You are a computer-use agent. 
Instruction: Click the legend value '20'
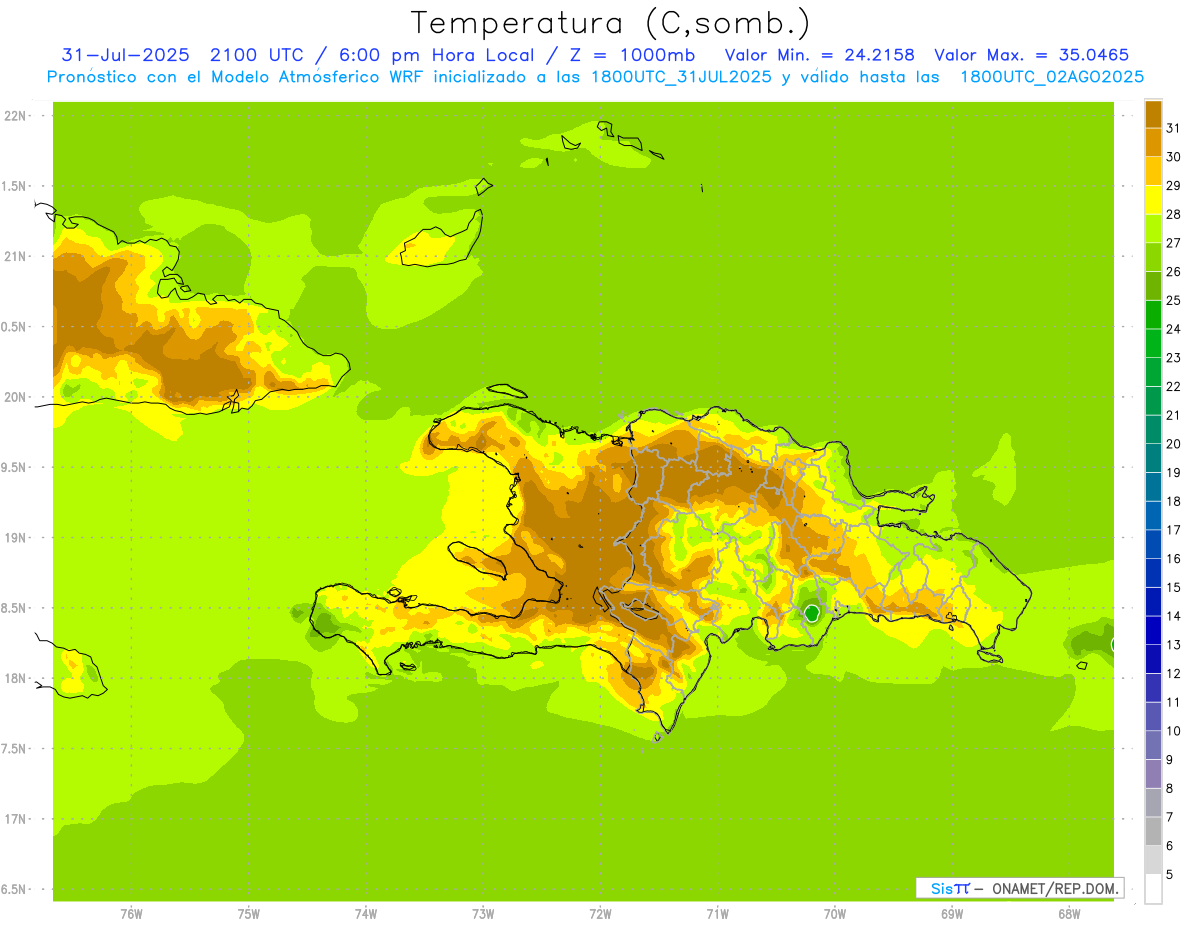[x=1173, y=444]
